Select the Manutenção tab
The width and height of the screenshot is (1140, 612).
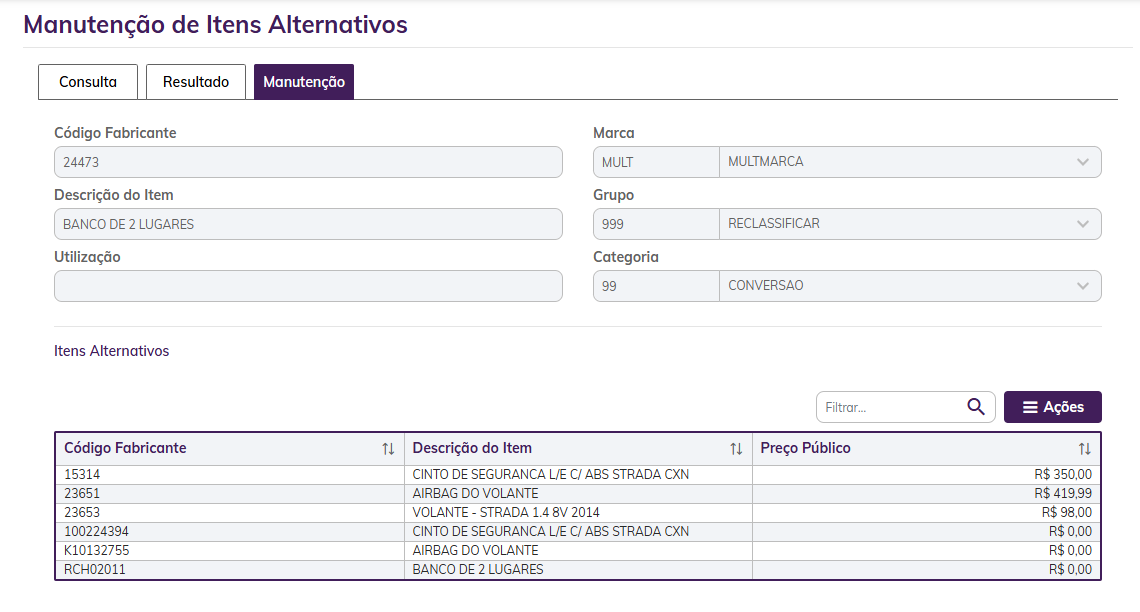click(304, 82)
